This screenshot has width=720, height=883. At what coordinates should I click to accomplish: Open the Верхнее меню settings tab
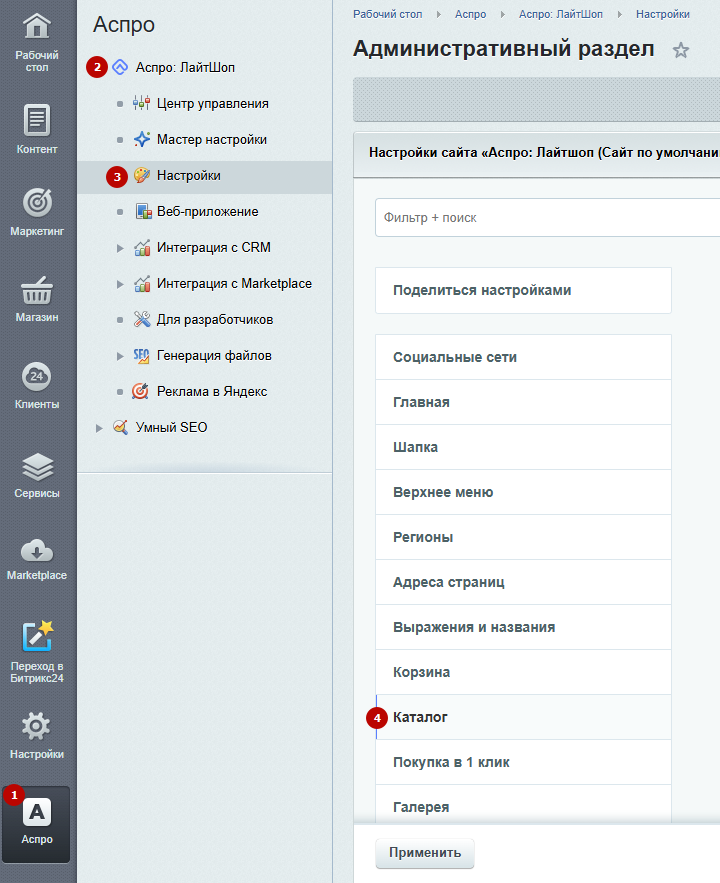point(523,492)
